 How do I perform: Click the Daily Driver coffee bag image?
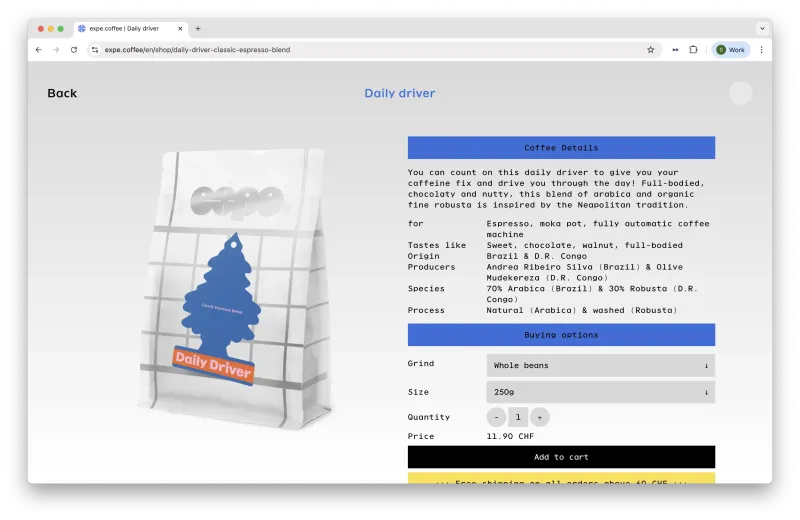pos(235,288)
